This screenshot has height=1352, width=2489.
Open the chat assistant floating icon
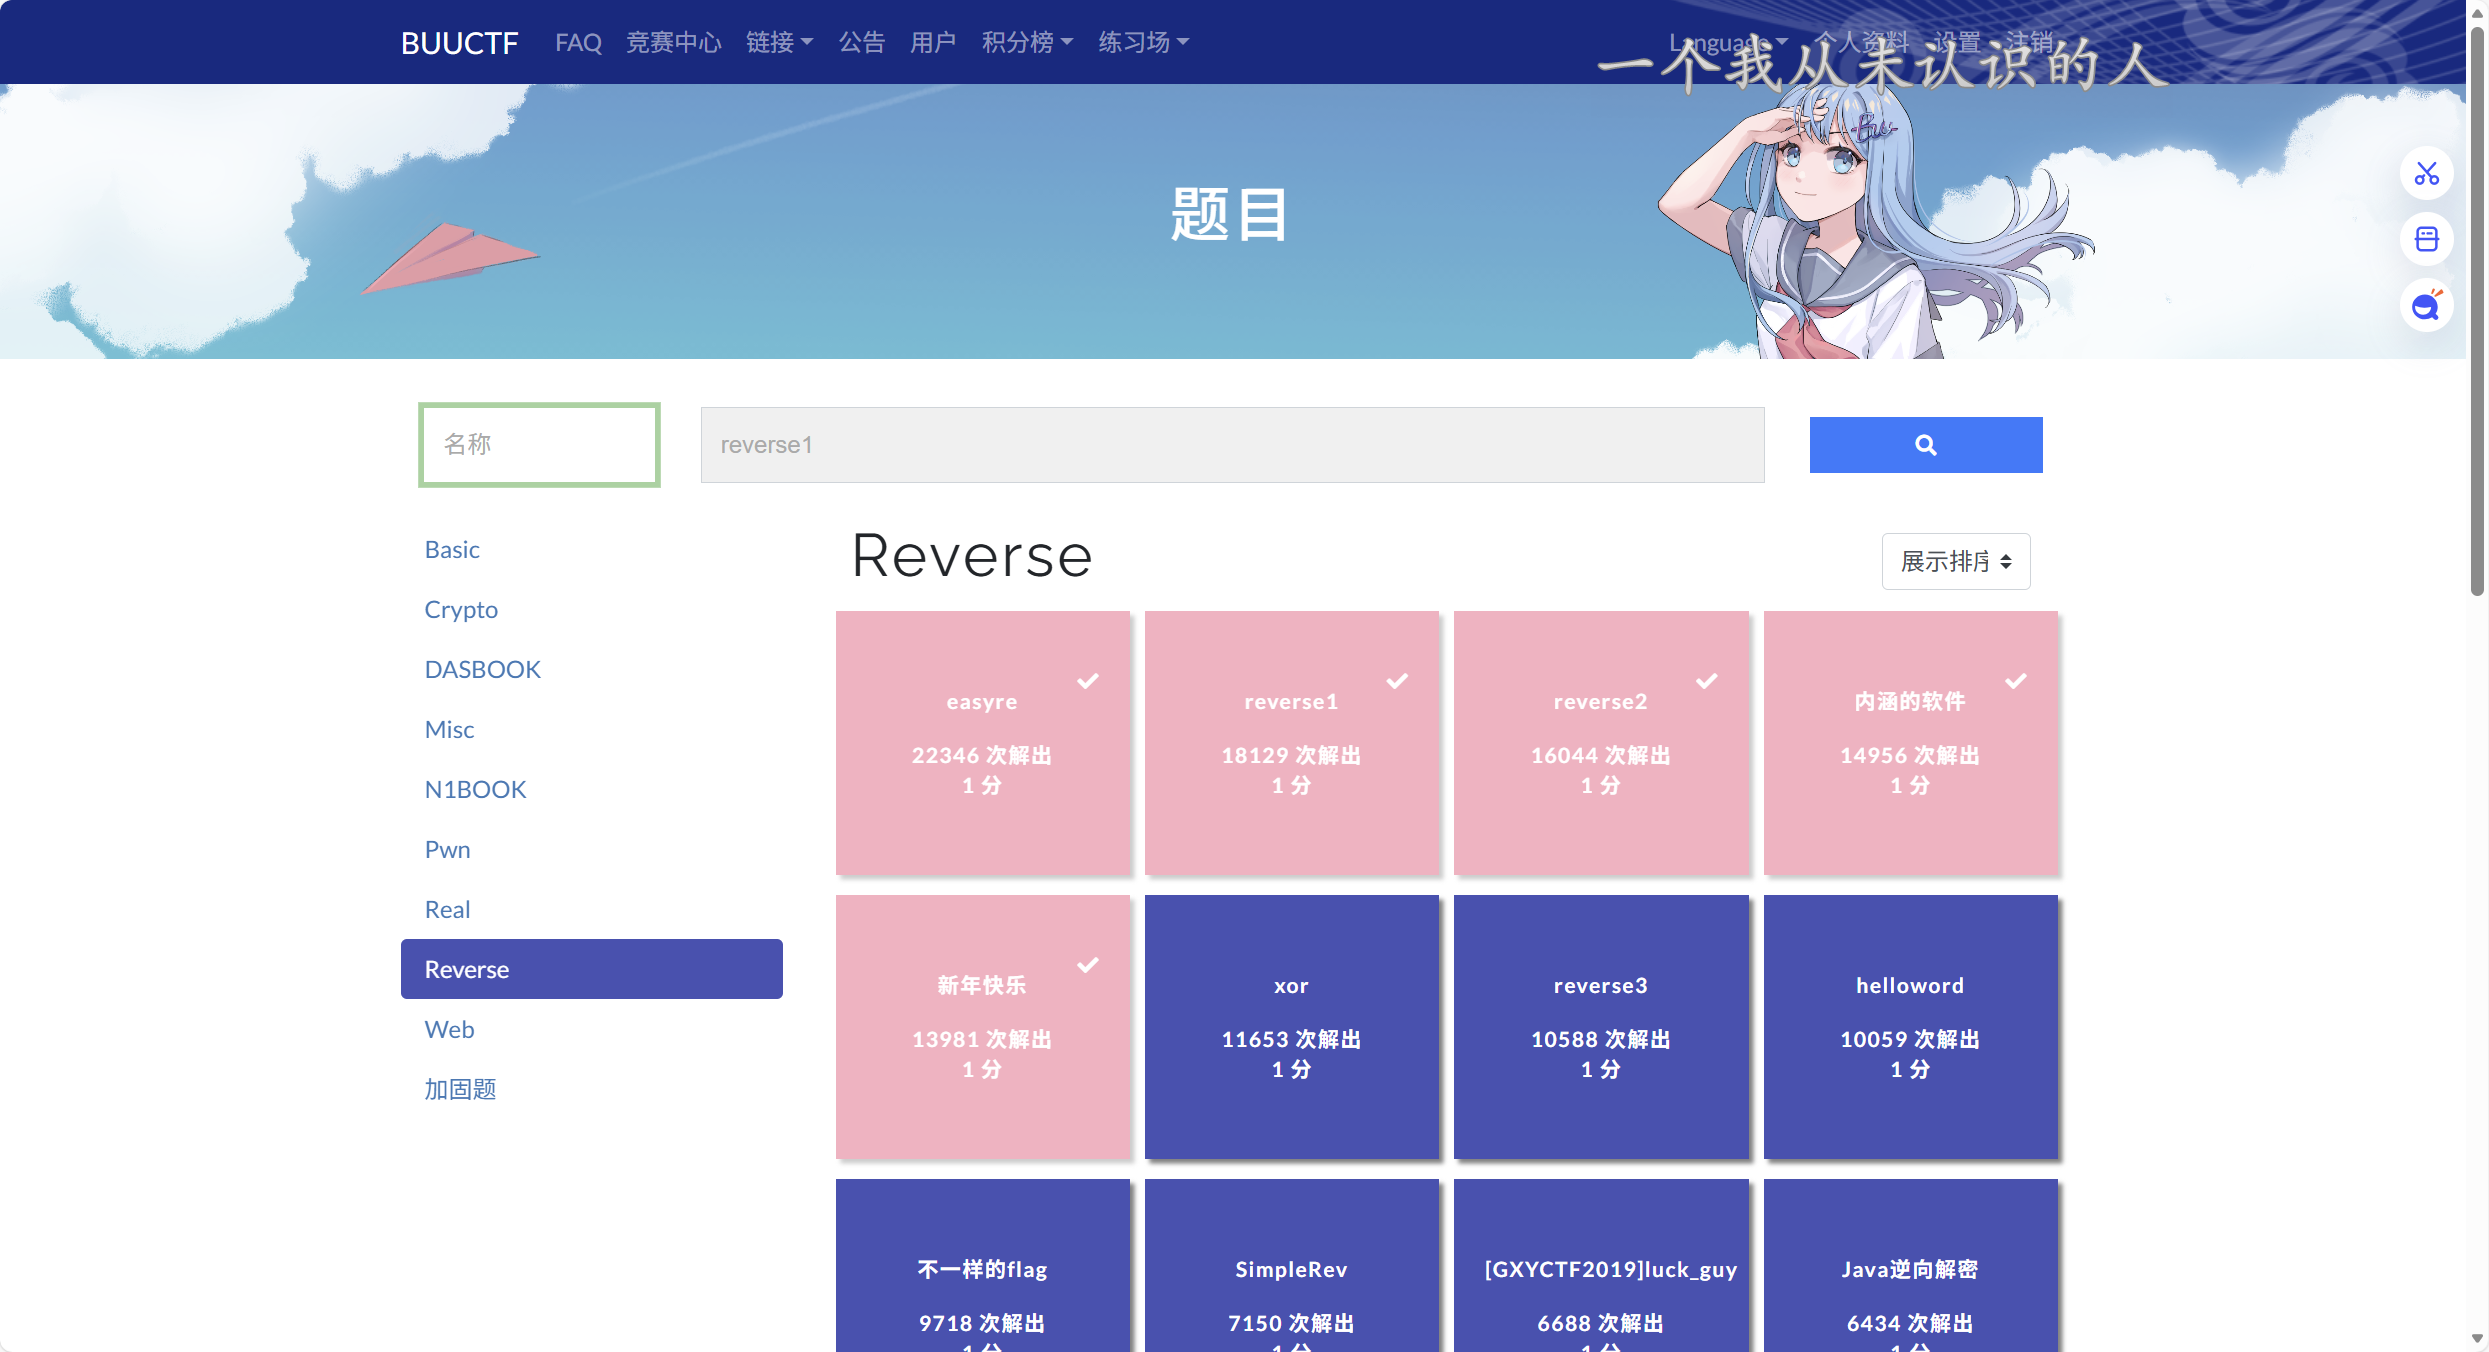click(x=2426, y=306)
